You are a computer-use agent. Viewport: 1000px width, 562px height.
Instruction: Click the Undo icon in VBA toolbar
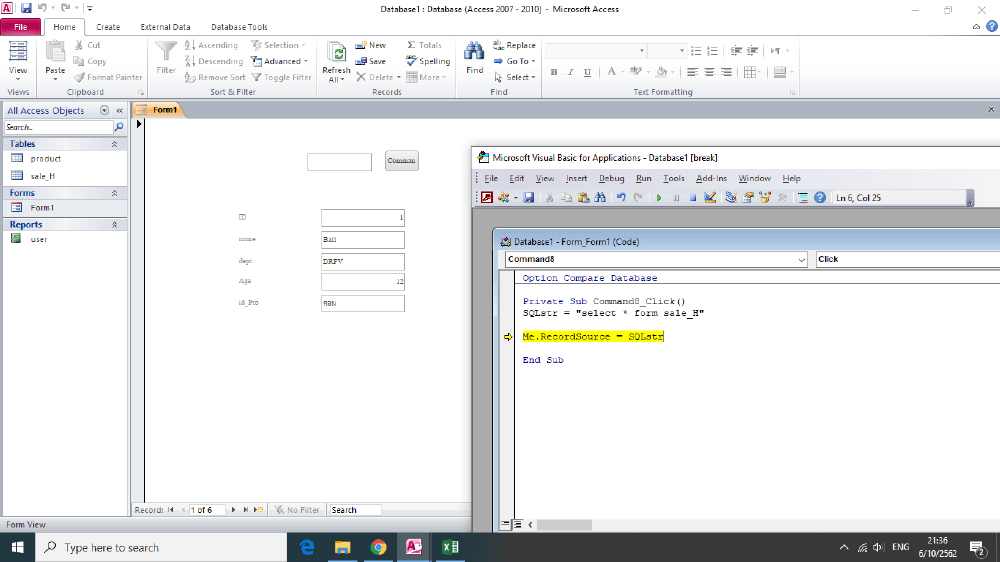[621, 198]
